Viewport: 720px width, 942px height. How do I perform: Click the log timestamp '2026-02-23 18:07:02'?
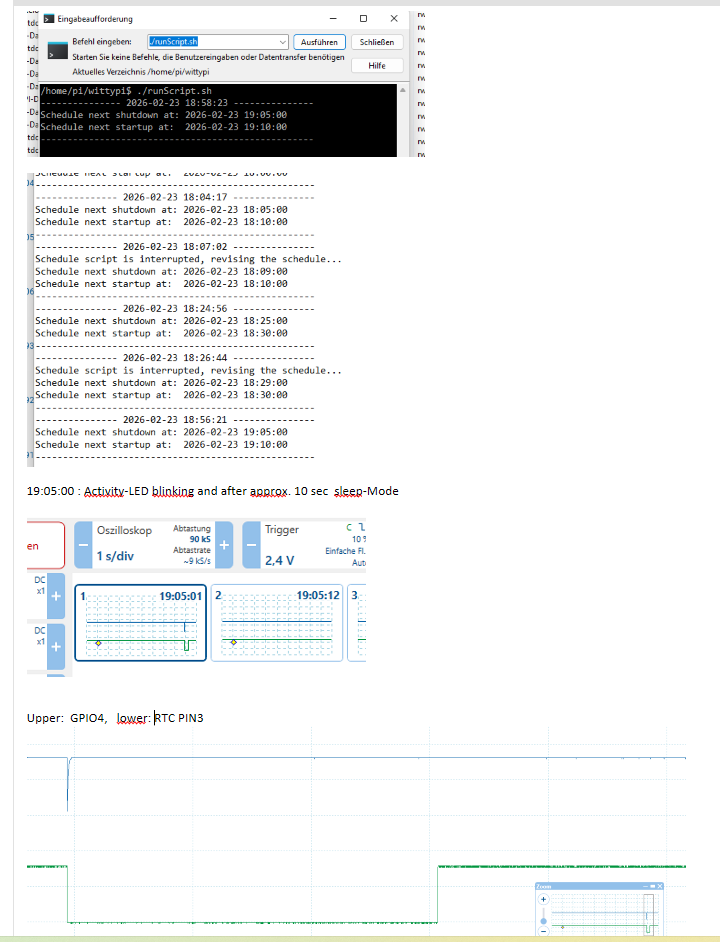pos(175,246)
